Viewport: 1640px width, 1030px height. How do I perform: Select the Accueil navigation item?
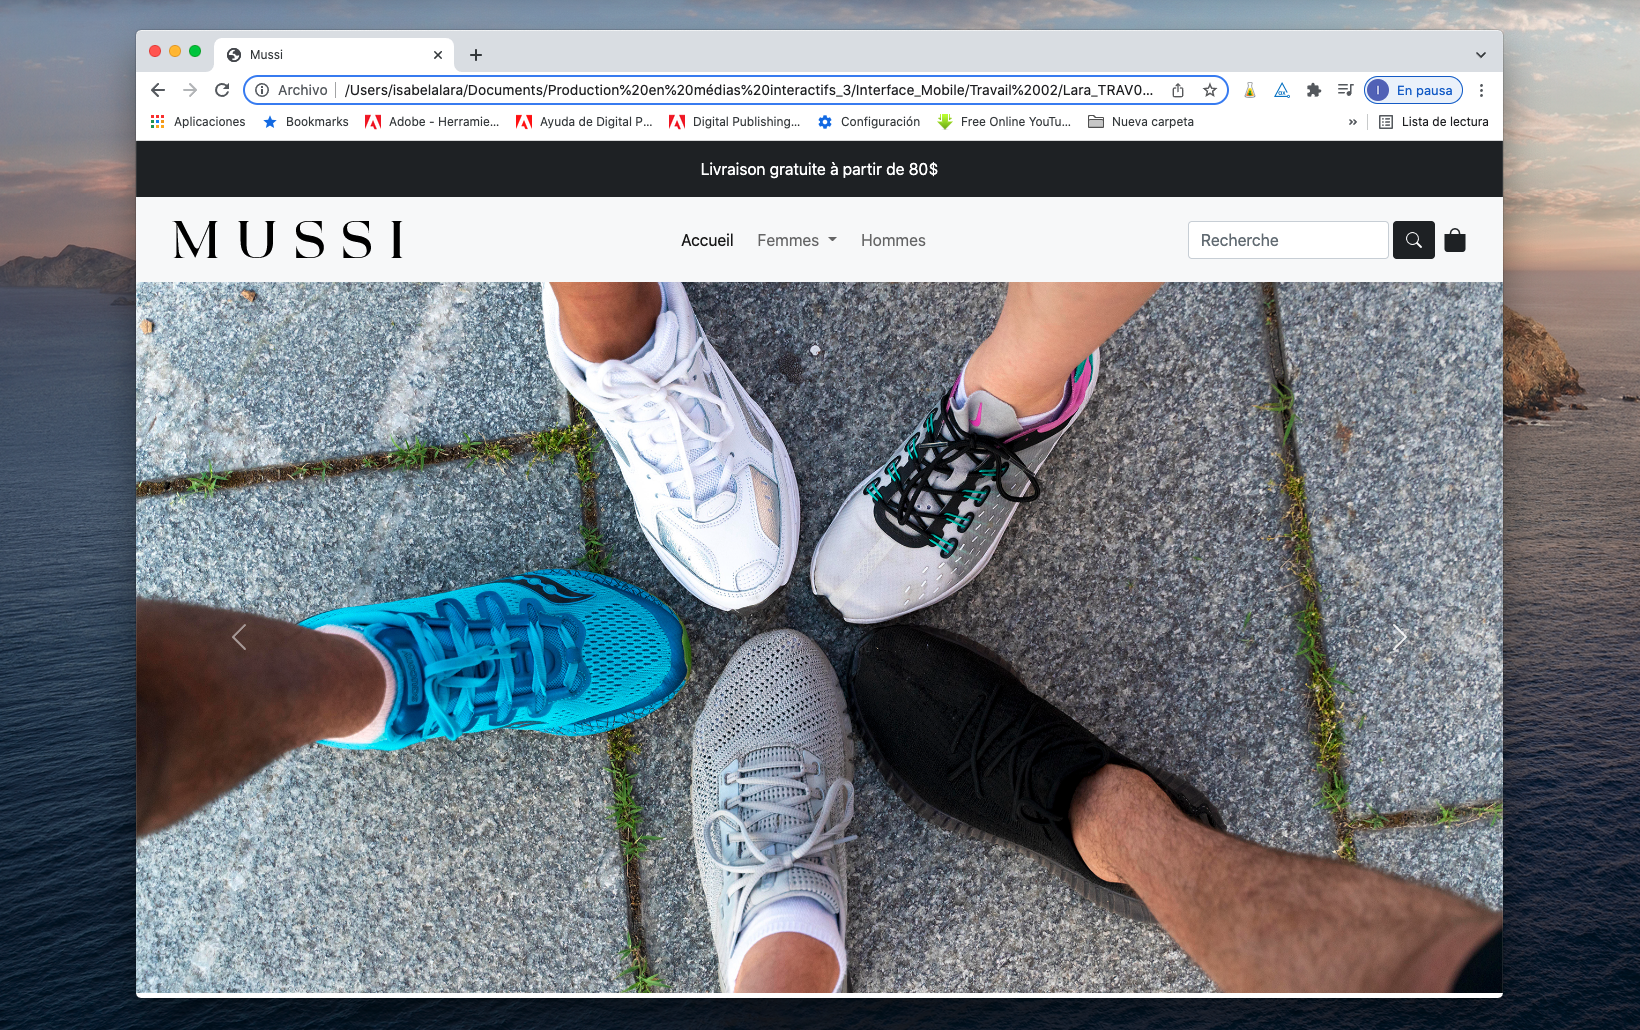point(707,240)
